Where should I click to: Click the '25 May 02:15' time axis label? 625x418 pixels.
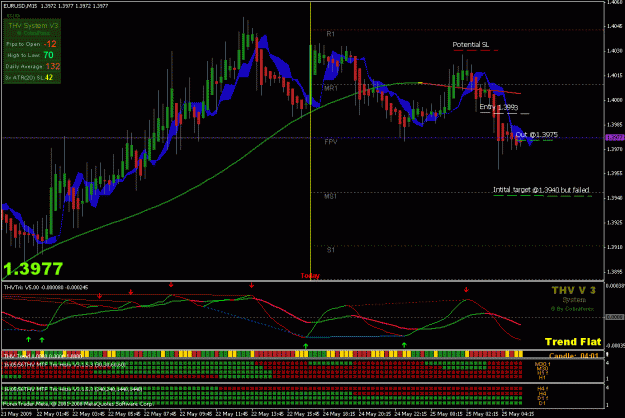[482, 414]
